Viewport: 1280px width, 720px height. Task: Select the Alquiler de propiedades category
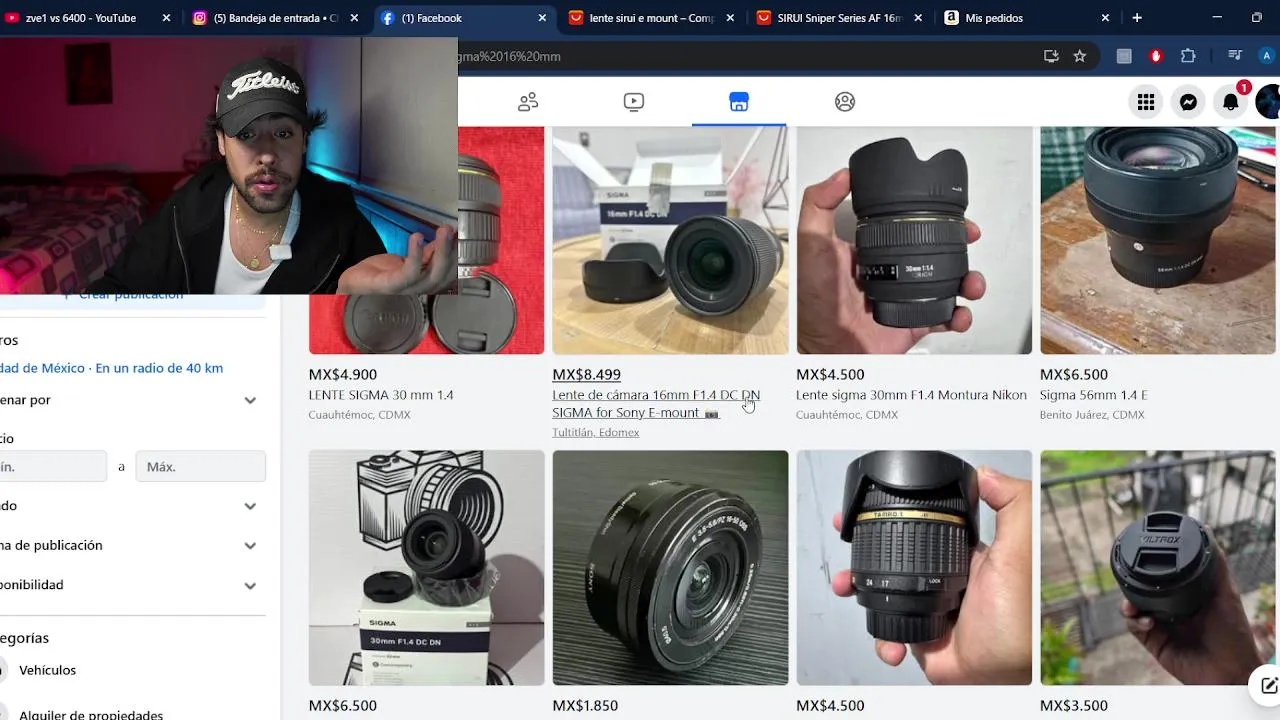click(90, 715)
